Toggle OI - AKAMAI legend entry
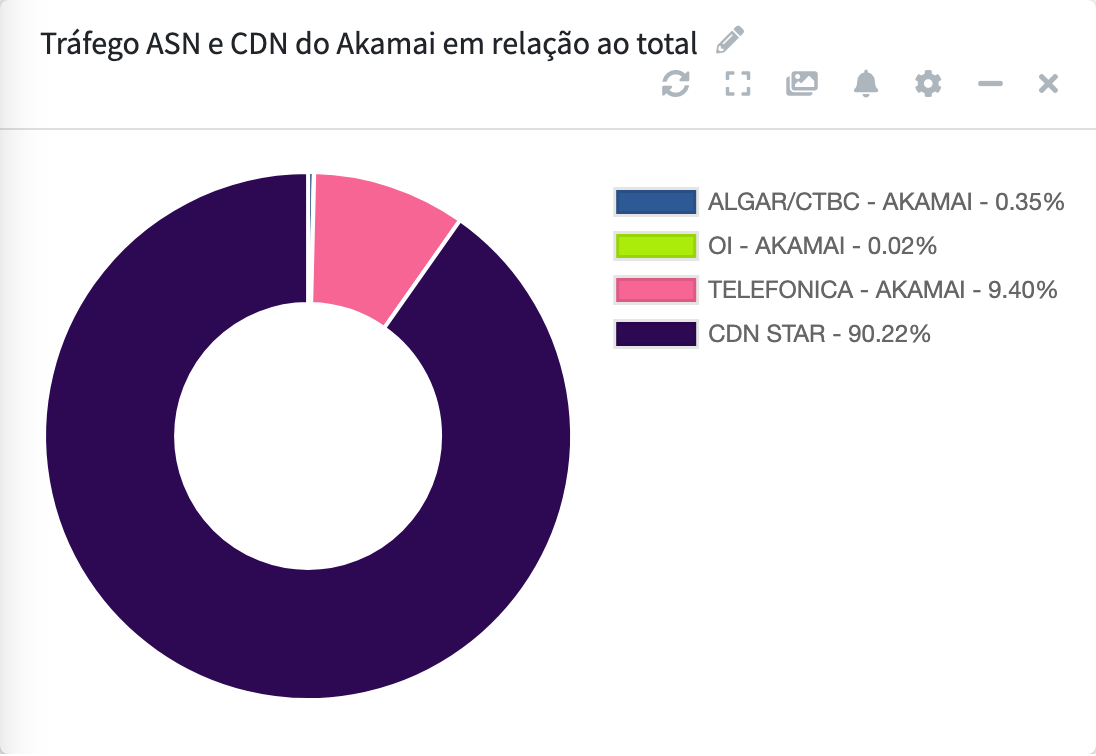 click(x=775, y=246)
